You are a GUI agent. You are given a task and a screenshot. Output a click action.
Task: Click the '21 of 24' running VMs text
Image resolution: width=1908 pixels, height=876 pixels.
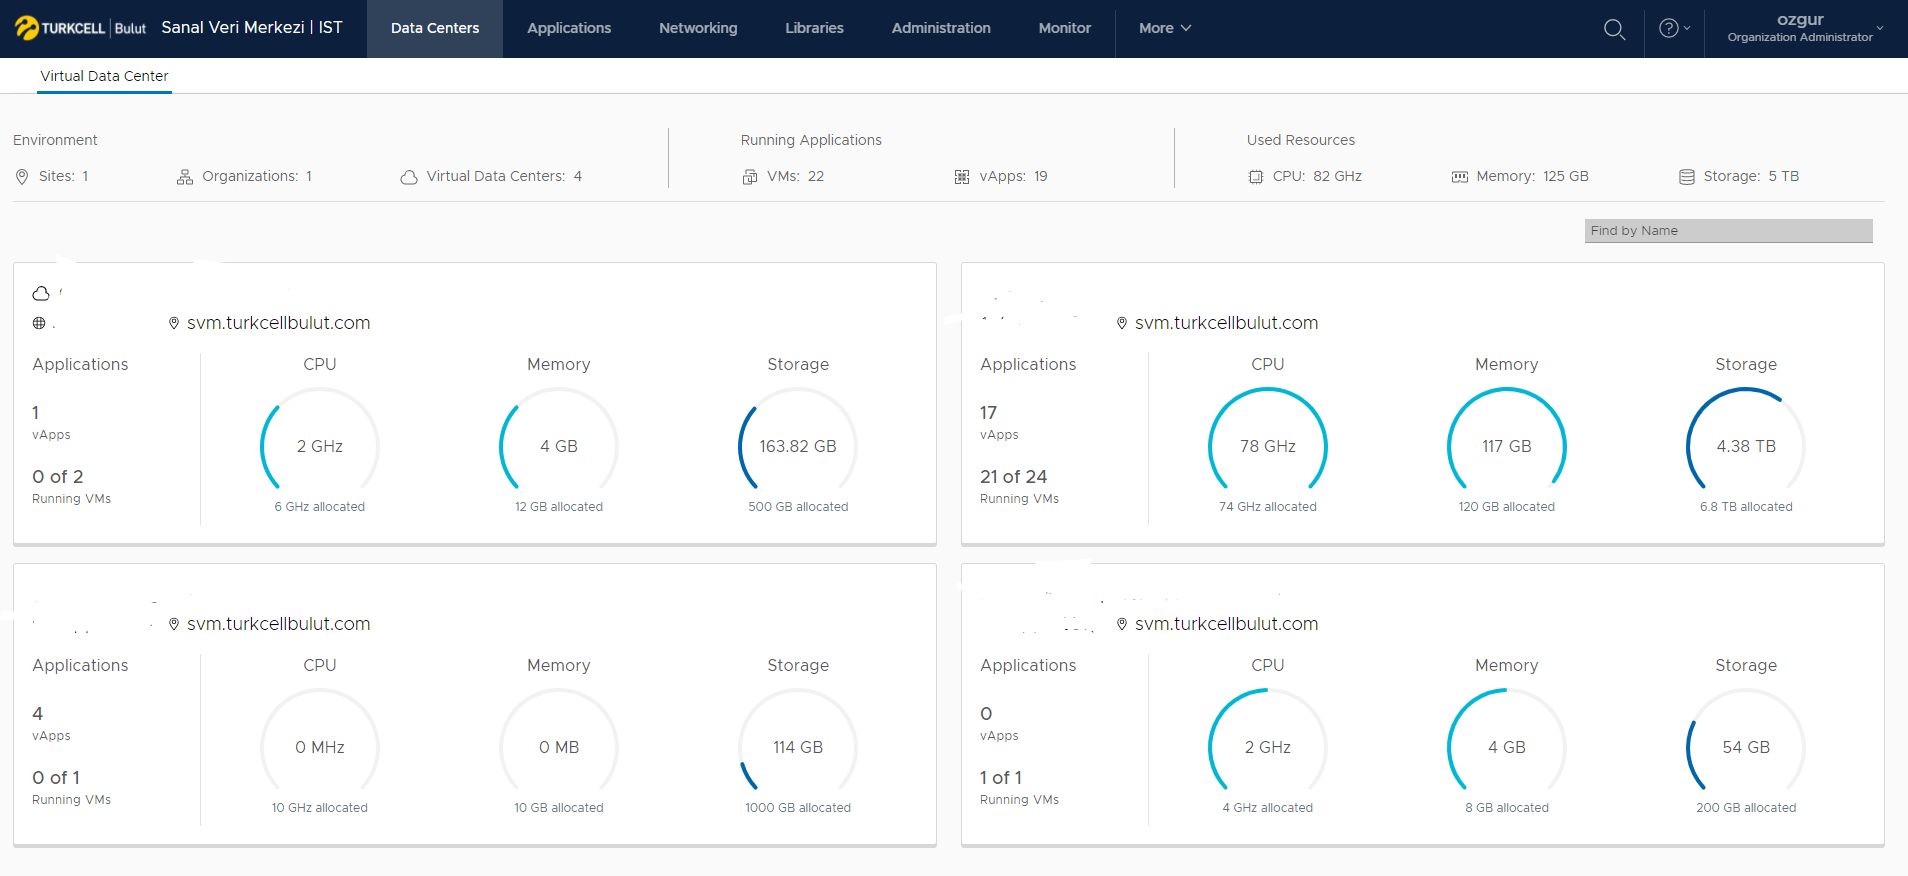[1013, 477]
